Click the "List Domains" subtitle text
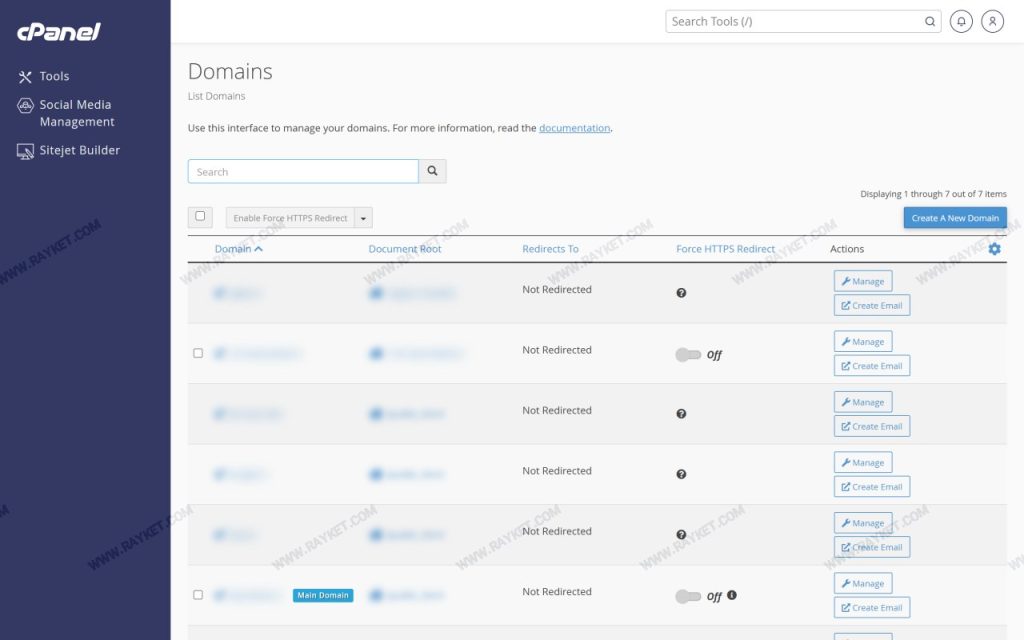 tap(216, 96)
